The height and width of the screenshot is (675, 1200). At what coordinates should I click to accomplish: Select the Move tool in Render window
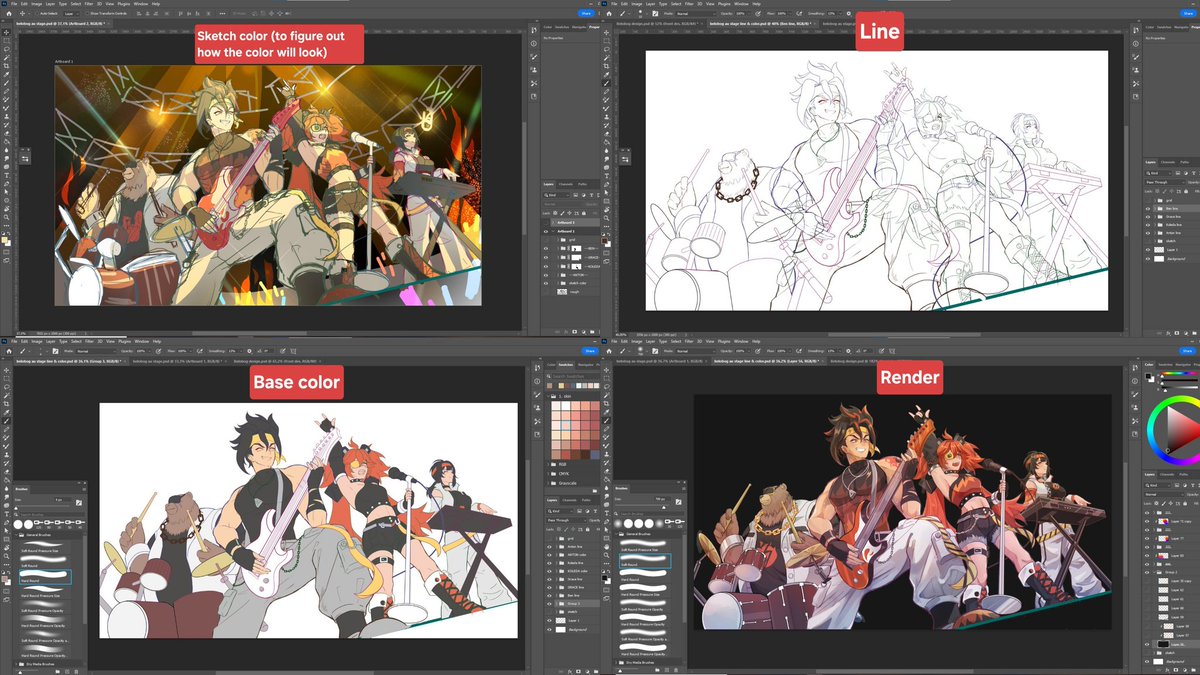(606, 370)
